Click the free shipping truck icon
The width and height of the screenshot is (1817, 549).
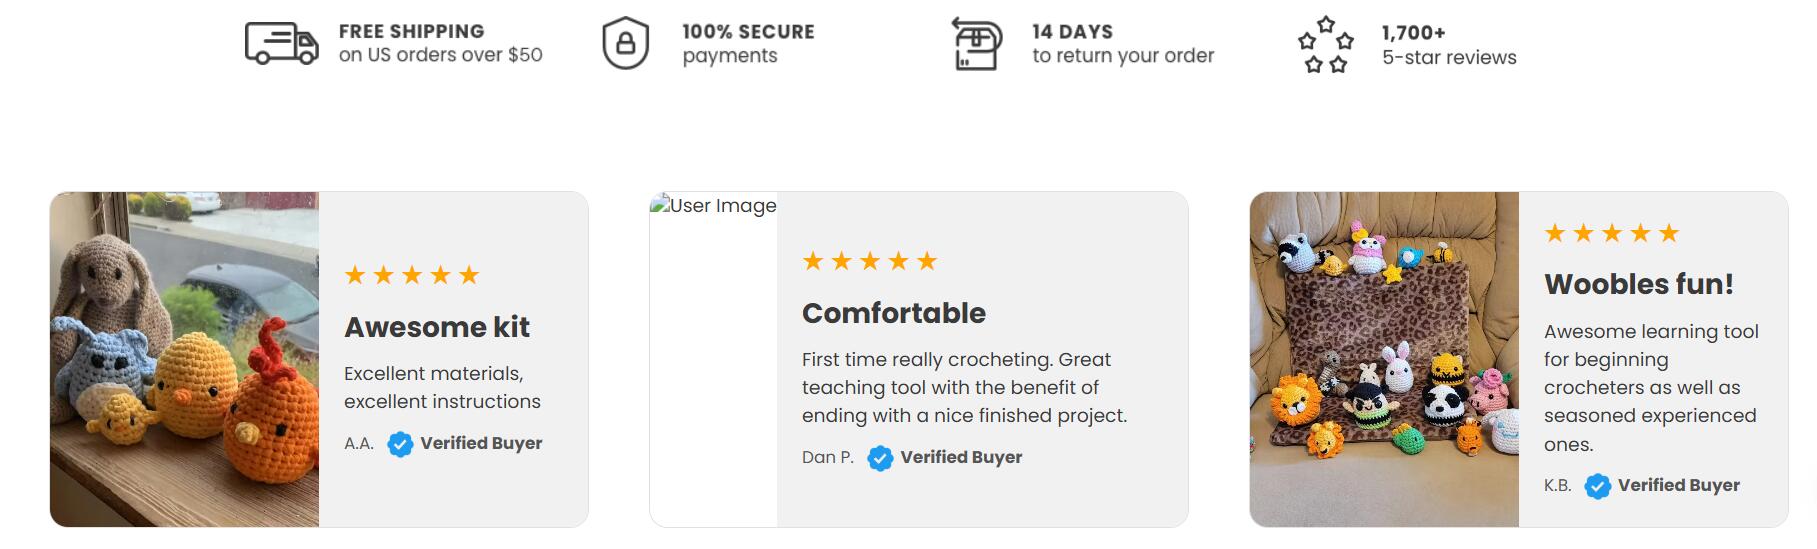point(281,44)
